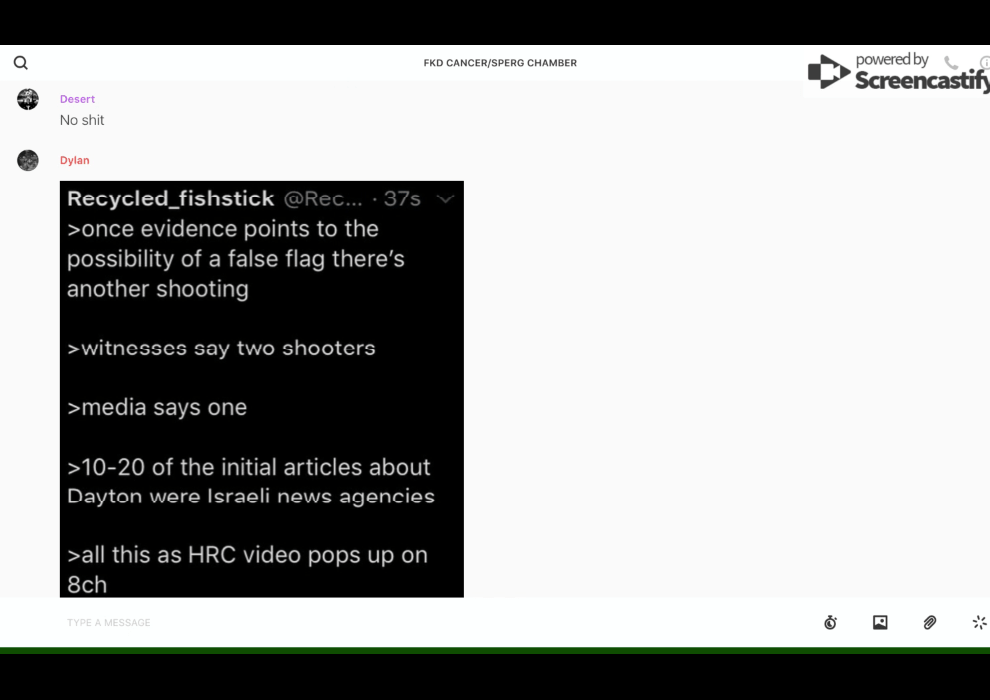Image resolution: width=990 pixels, height=700 pixels.
Task: Click the disappearing message timer icon
Action: pos(830,622)
